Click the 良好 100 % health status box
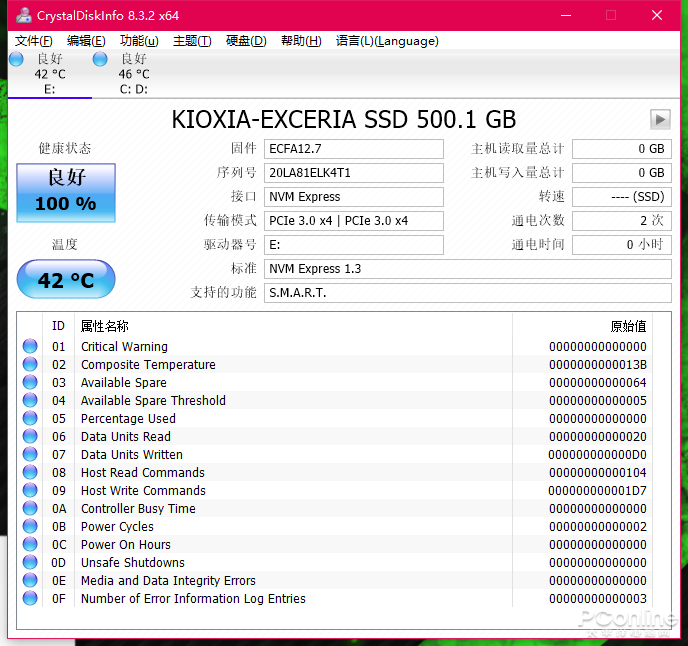This screenshot has width=688, height=646. coord(66,192)
